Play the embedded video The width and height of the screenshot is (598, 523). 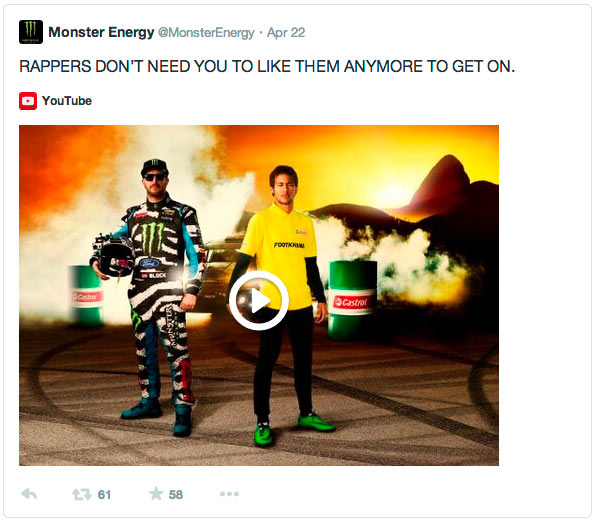259,301
